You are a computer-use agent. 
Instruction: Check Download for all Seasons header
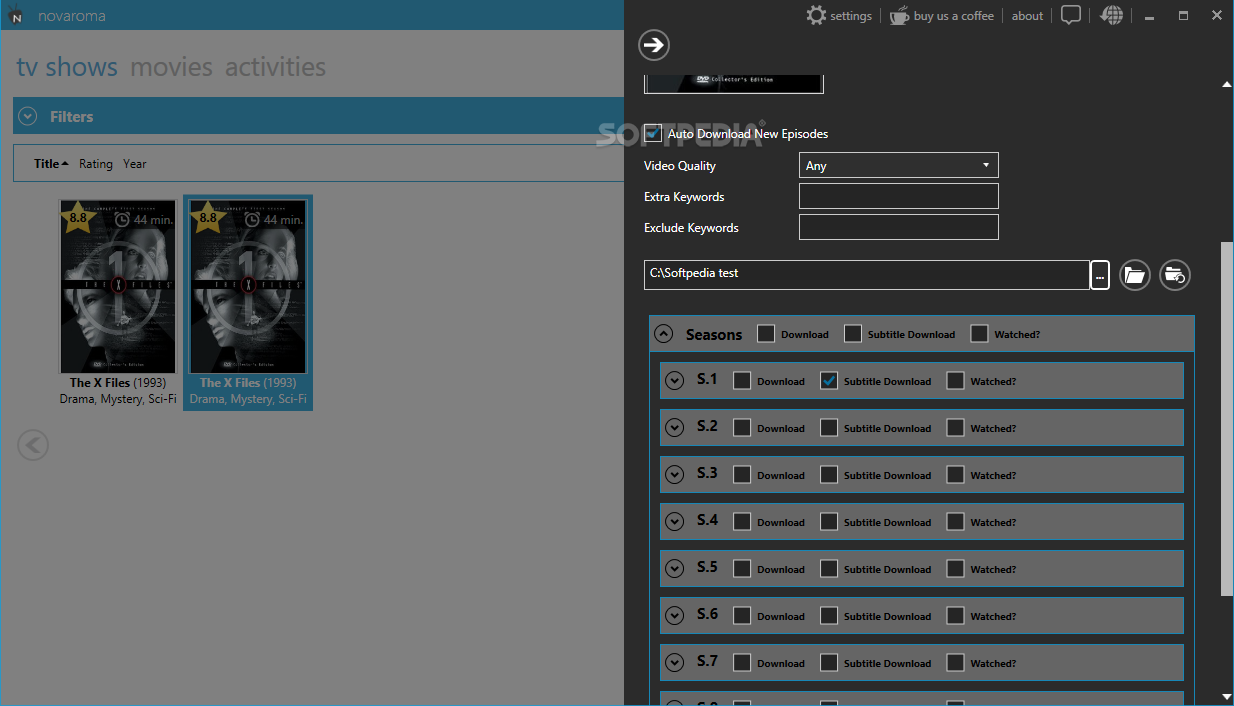(766, 334)
